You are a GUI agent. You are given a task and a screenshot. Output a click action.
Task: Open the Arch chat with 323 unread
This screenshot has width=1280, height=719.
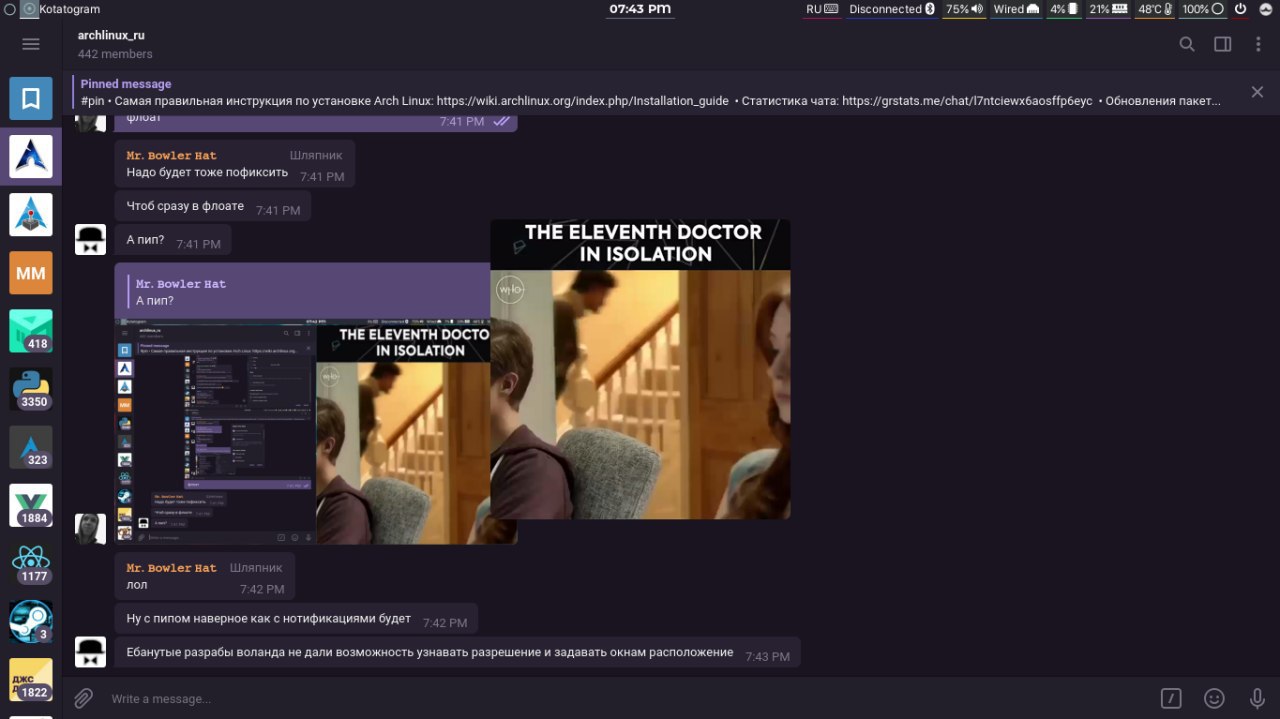coord(31,447)
